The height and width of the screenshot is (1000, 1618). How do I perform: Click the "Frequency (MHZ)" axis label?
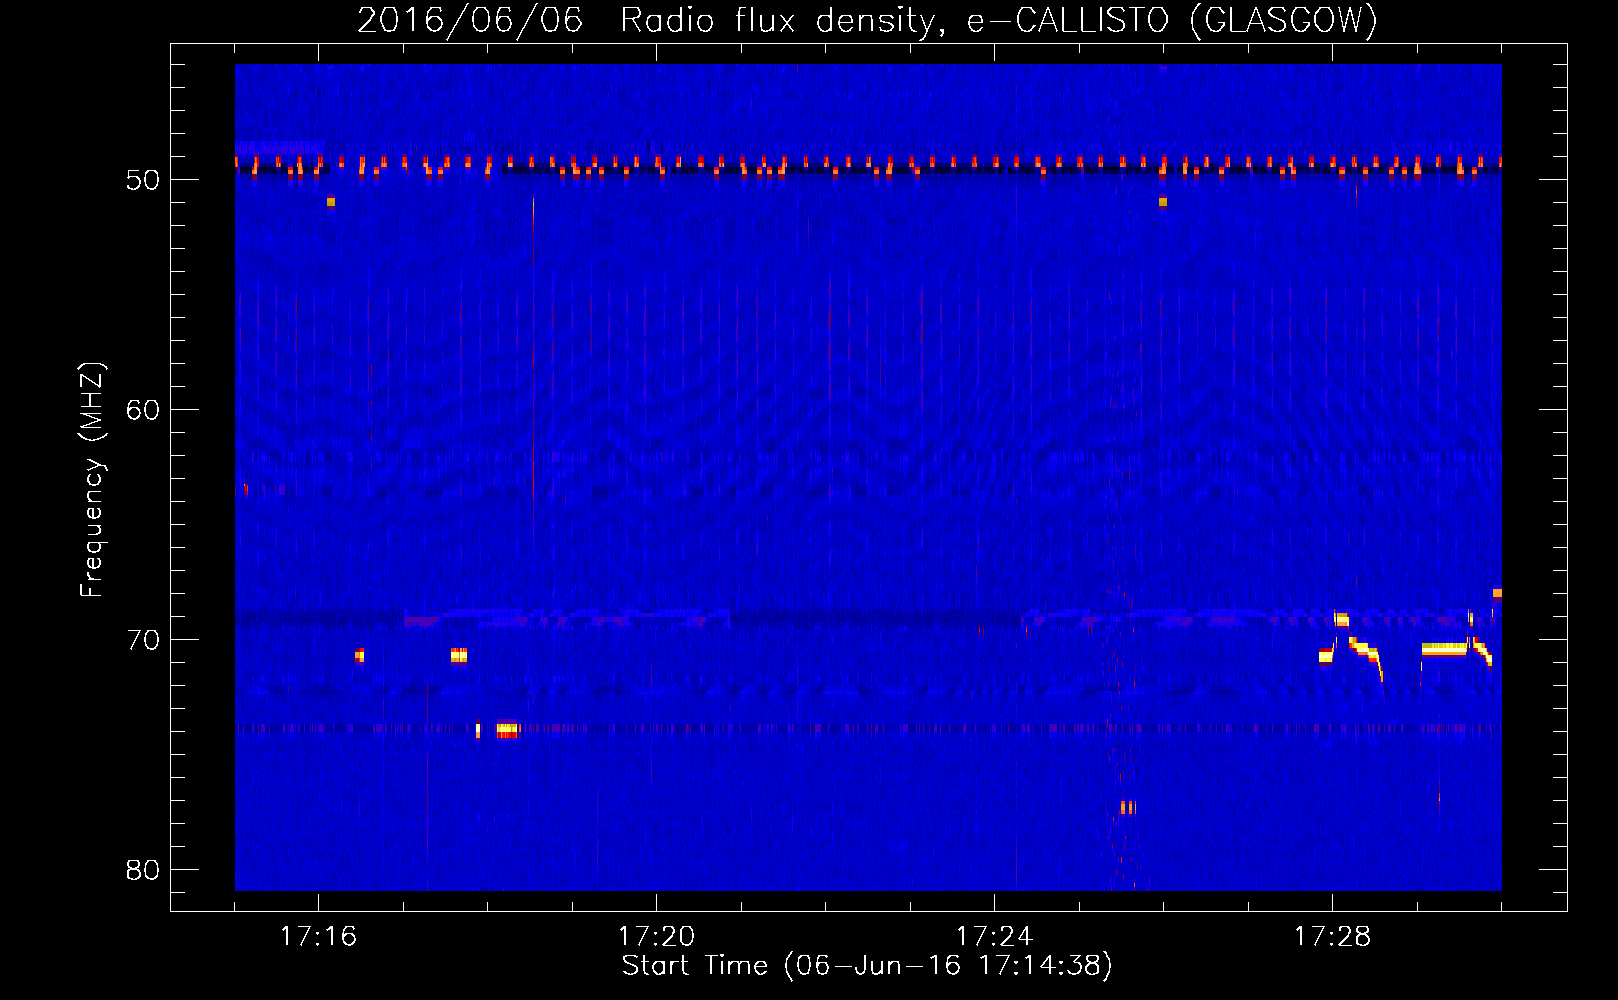(91, 480)
